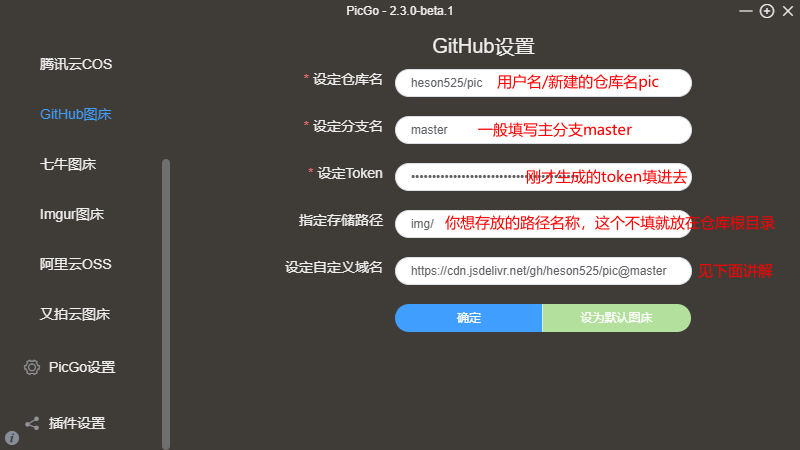The image size is (800, 450).
Task: Close the PicGo window
Action: click(788, 11)
